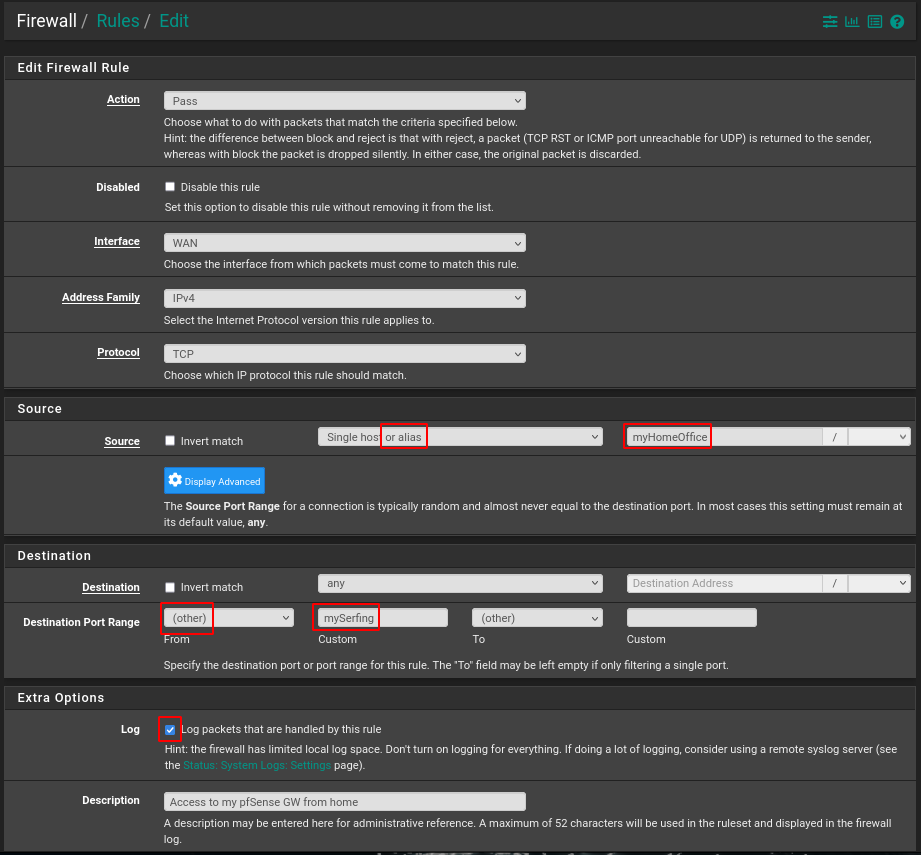Click the gear Display Advanced button
This screenshot has height=855, width=921.
[x=214, y=481]
